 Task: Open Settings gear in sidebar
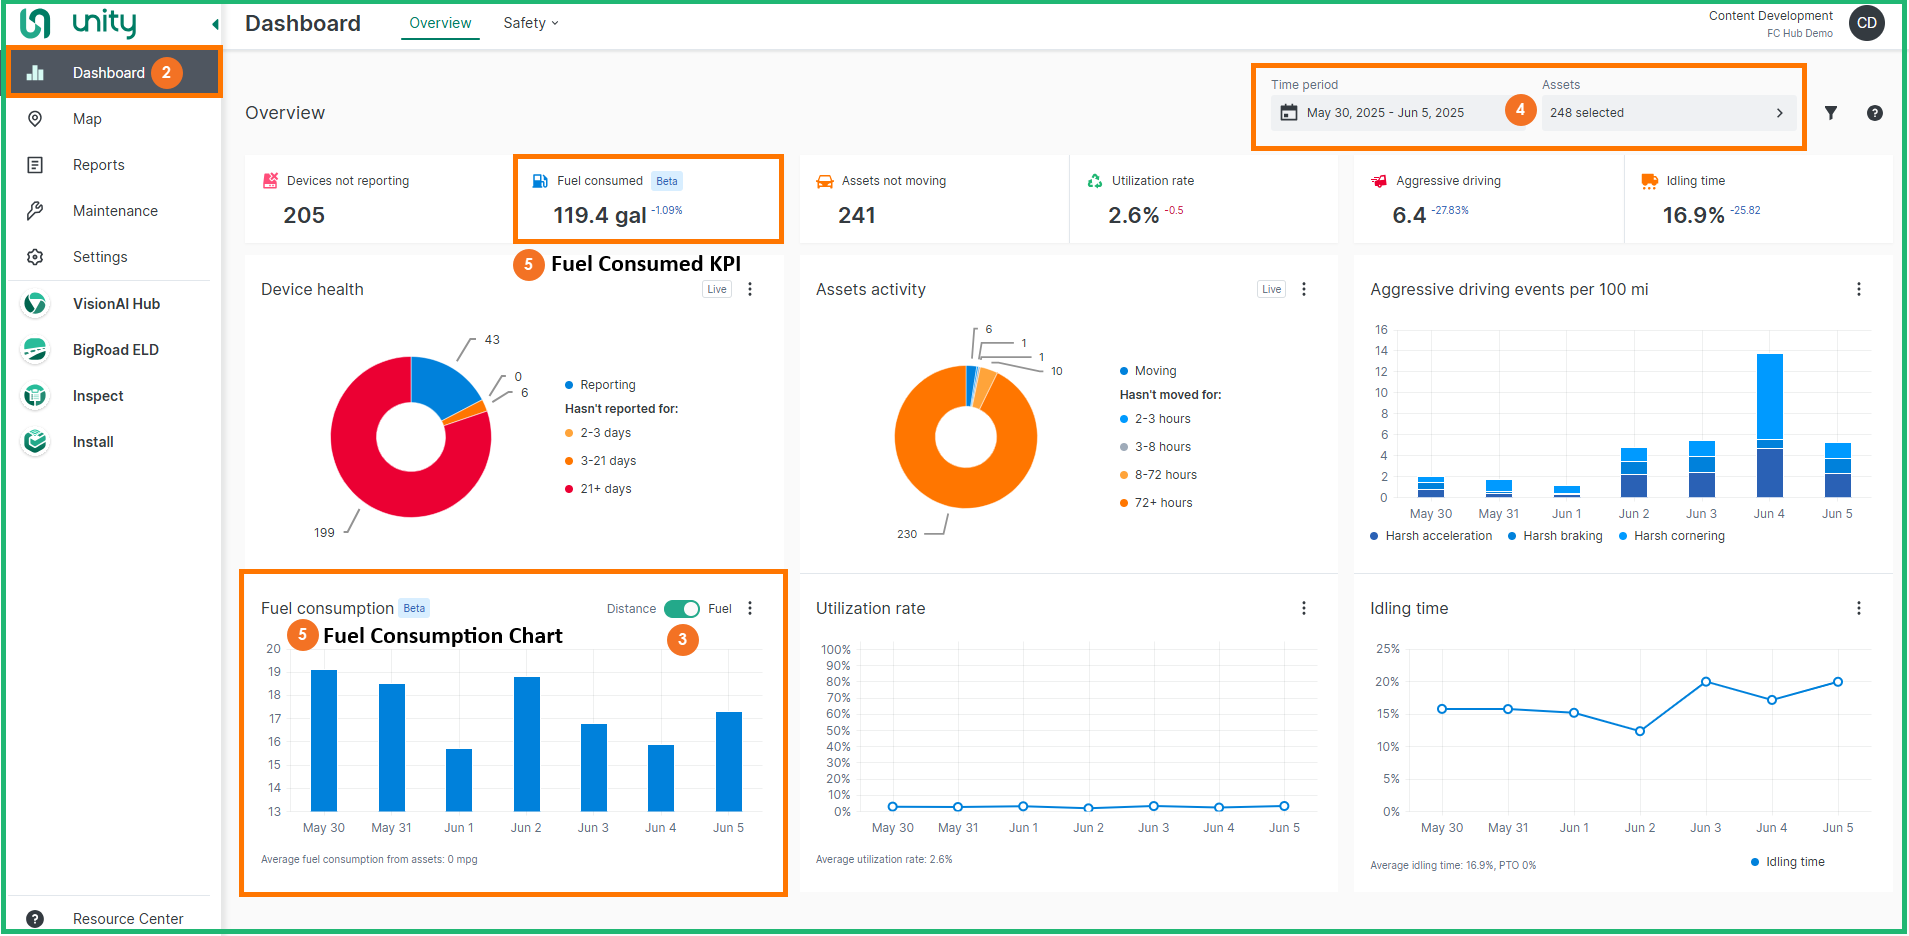pyautogui.click(x=35, y=257)
